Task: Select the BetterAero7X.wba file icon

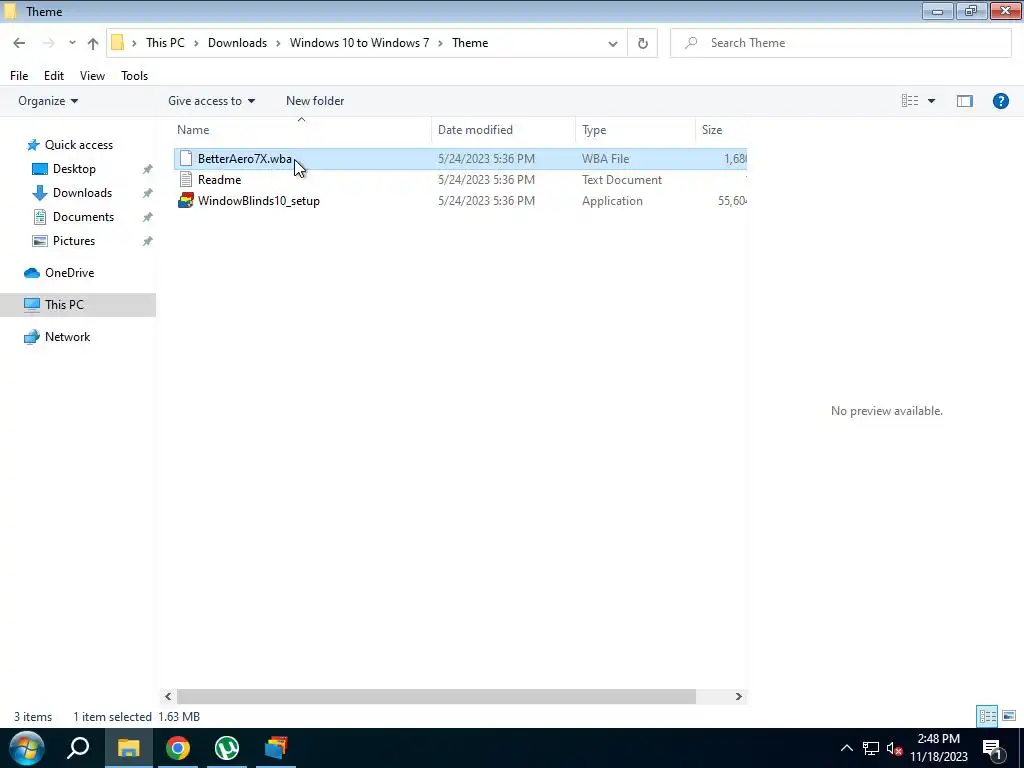Action: pyautogui.click(x=186, y=159)
